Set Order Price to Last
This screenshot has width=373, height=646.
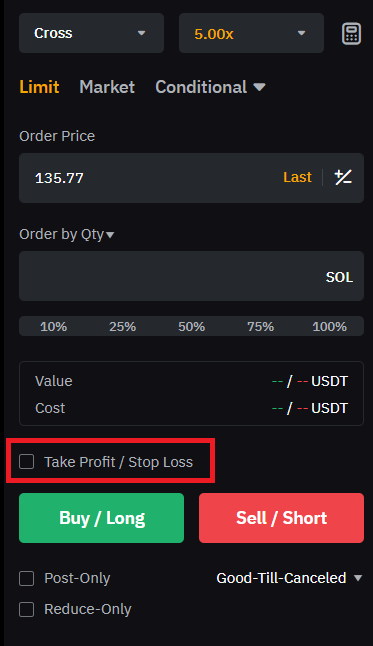tap(297, 177)
